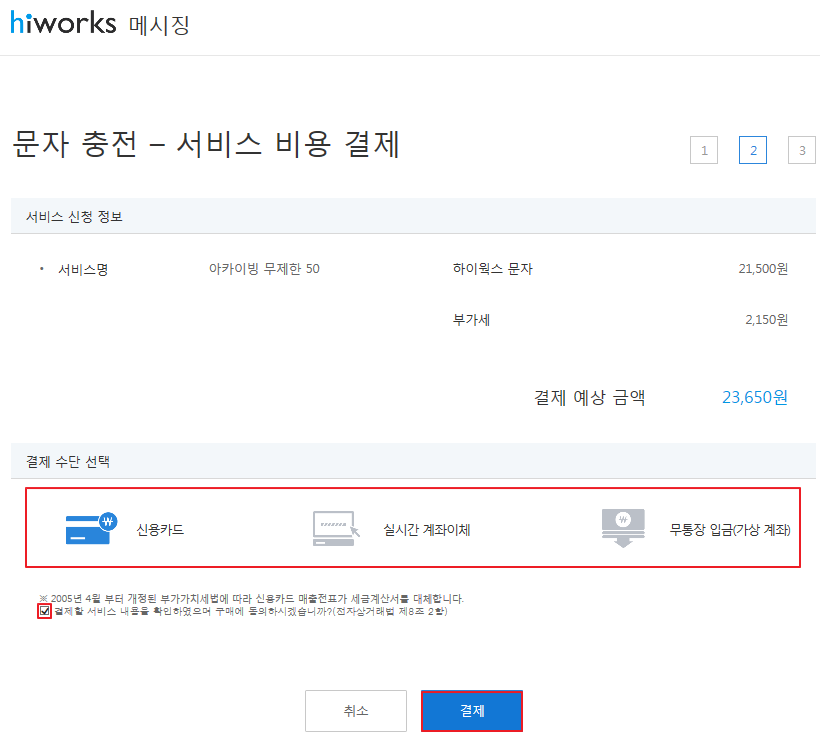Choose 신용카드 payment label
The height and width of the screenshot is (737, 820).
click(x=160, y=530)
